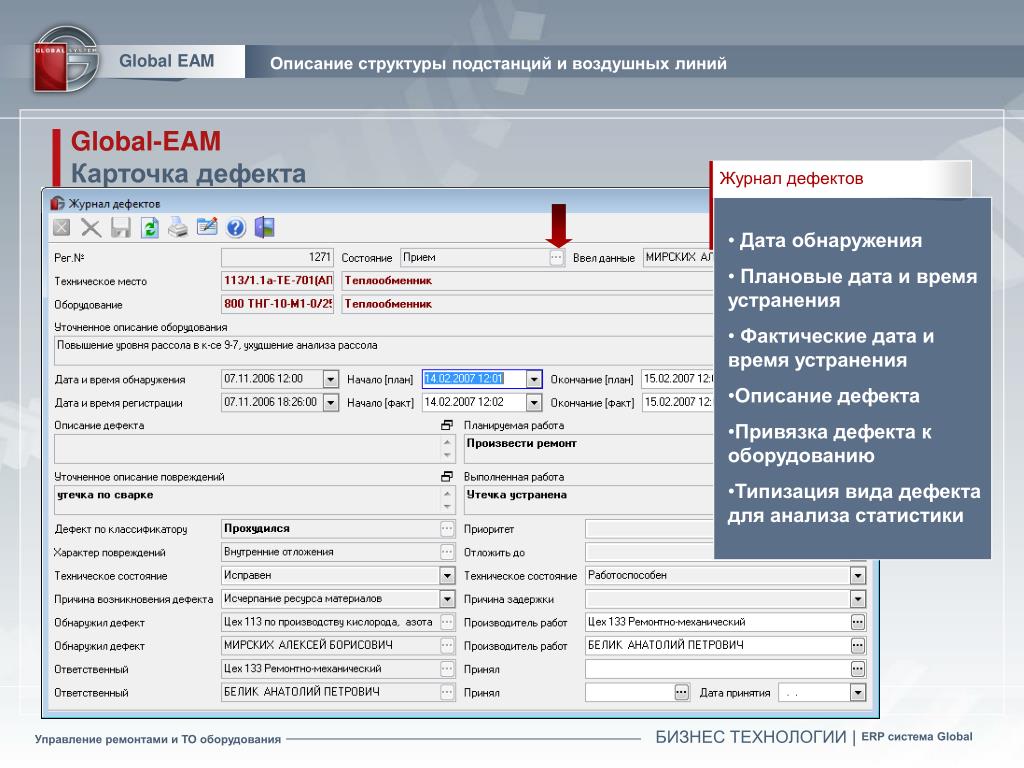Open lookup next to Внутренние отложения

447,552
